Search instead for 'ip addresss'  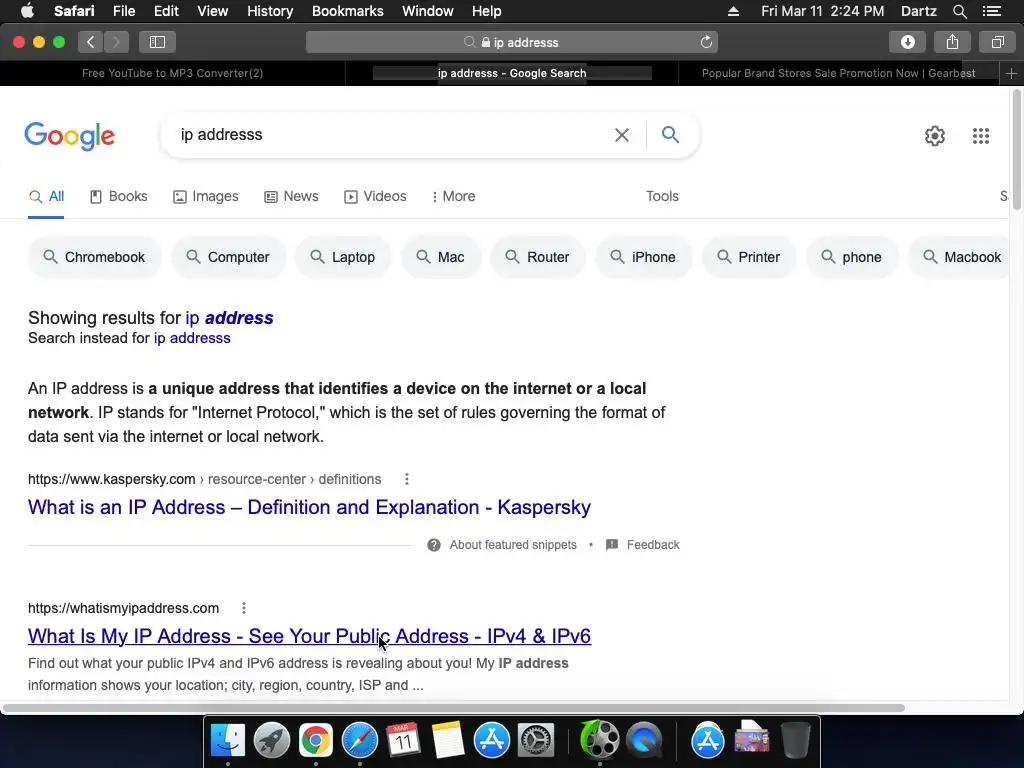(x=192, y=338)
